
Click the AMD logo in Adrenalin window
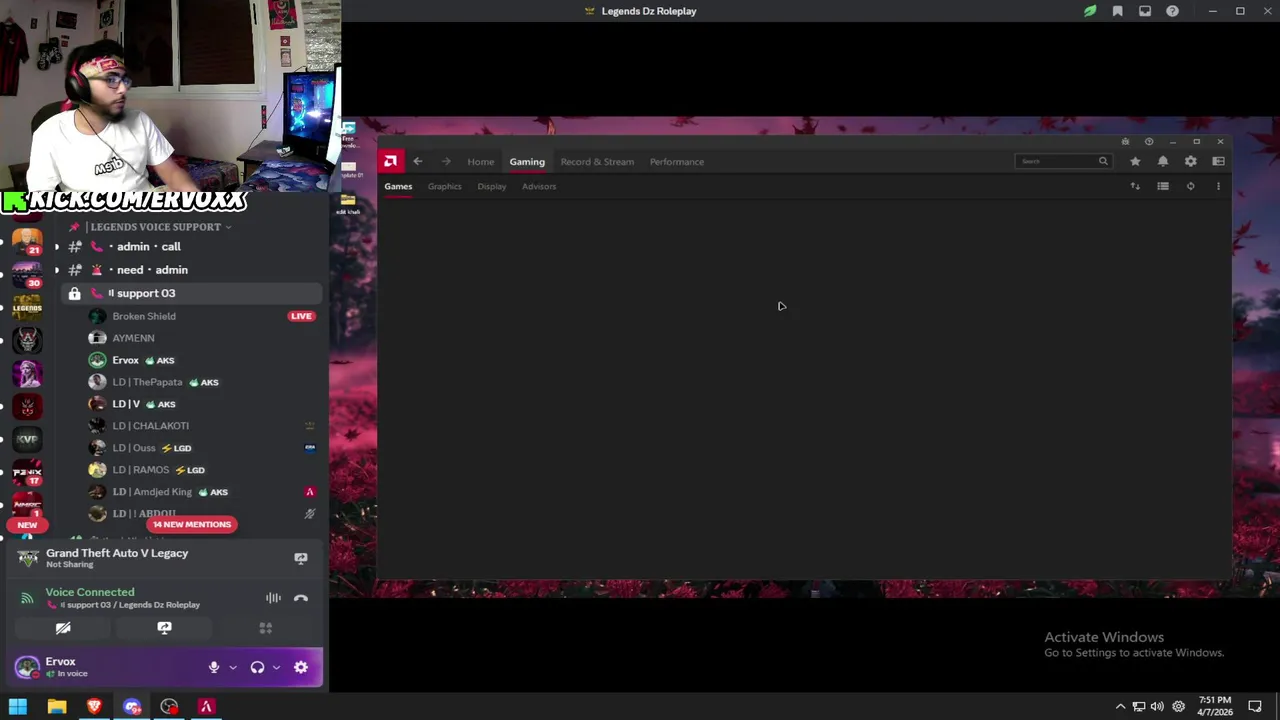pos(390,161)
